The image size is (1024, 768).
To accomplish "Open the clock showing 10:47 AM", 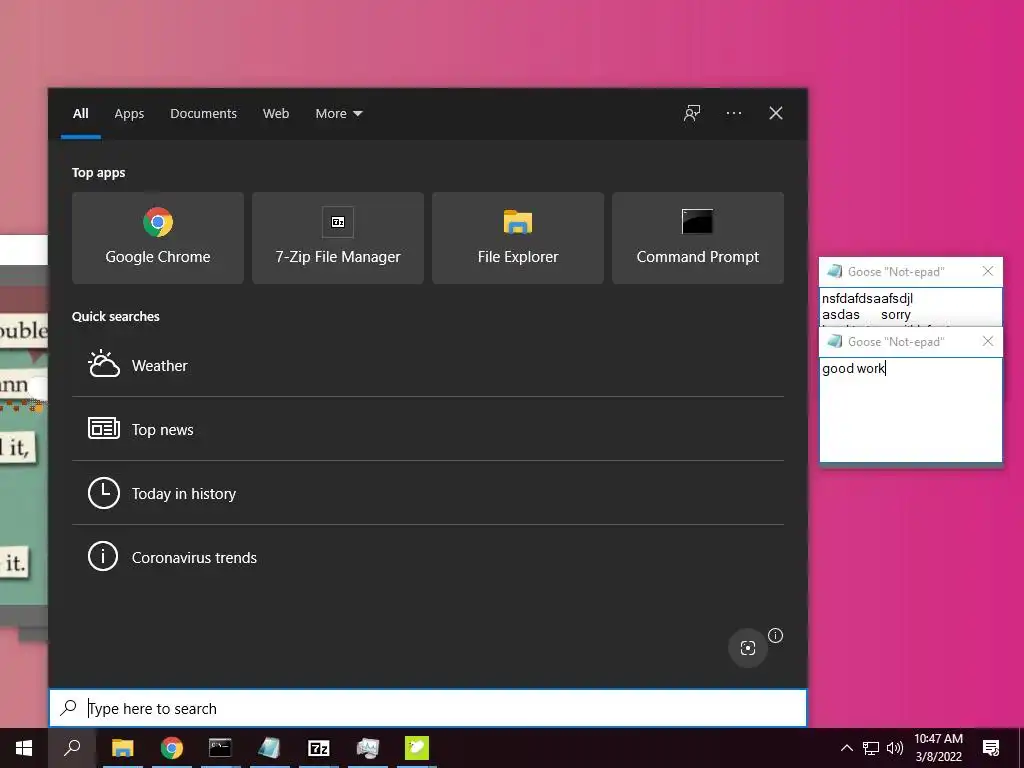I will (x=938, y=748).
